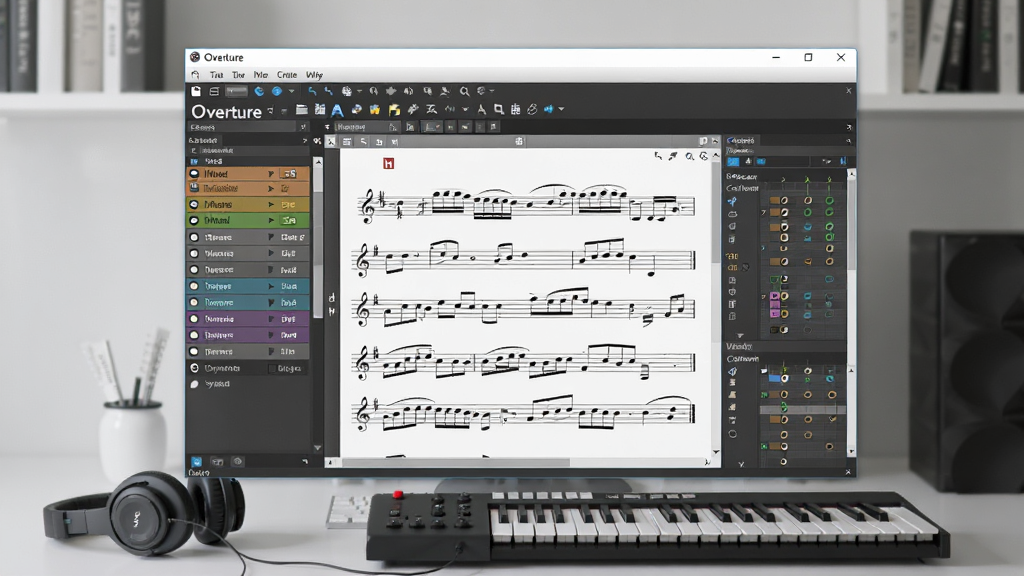Expand the play arrow on the green track

271,221
